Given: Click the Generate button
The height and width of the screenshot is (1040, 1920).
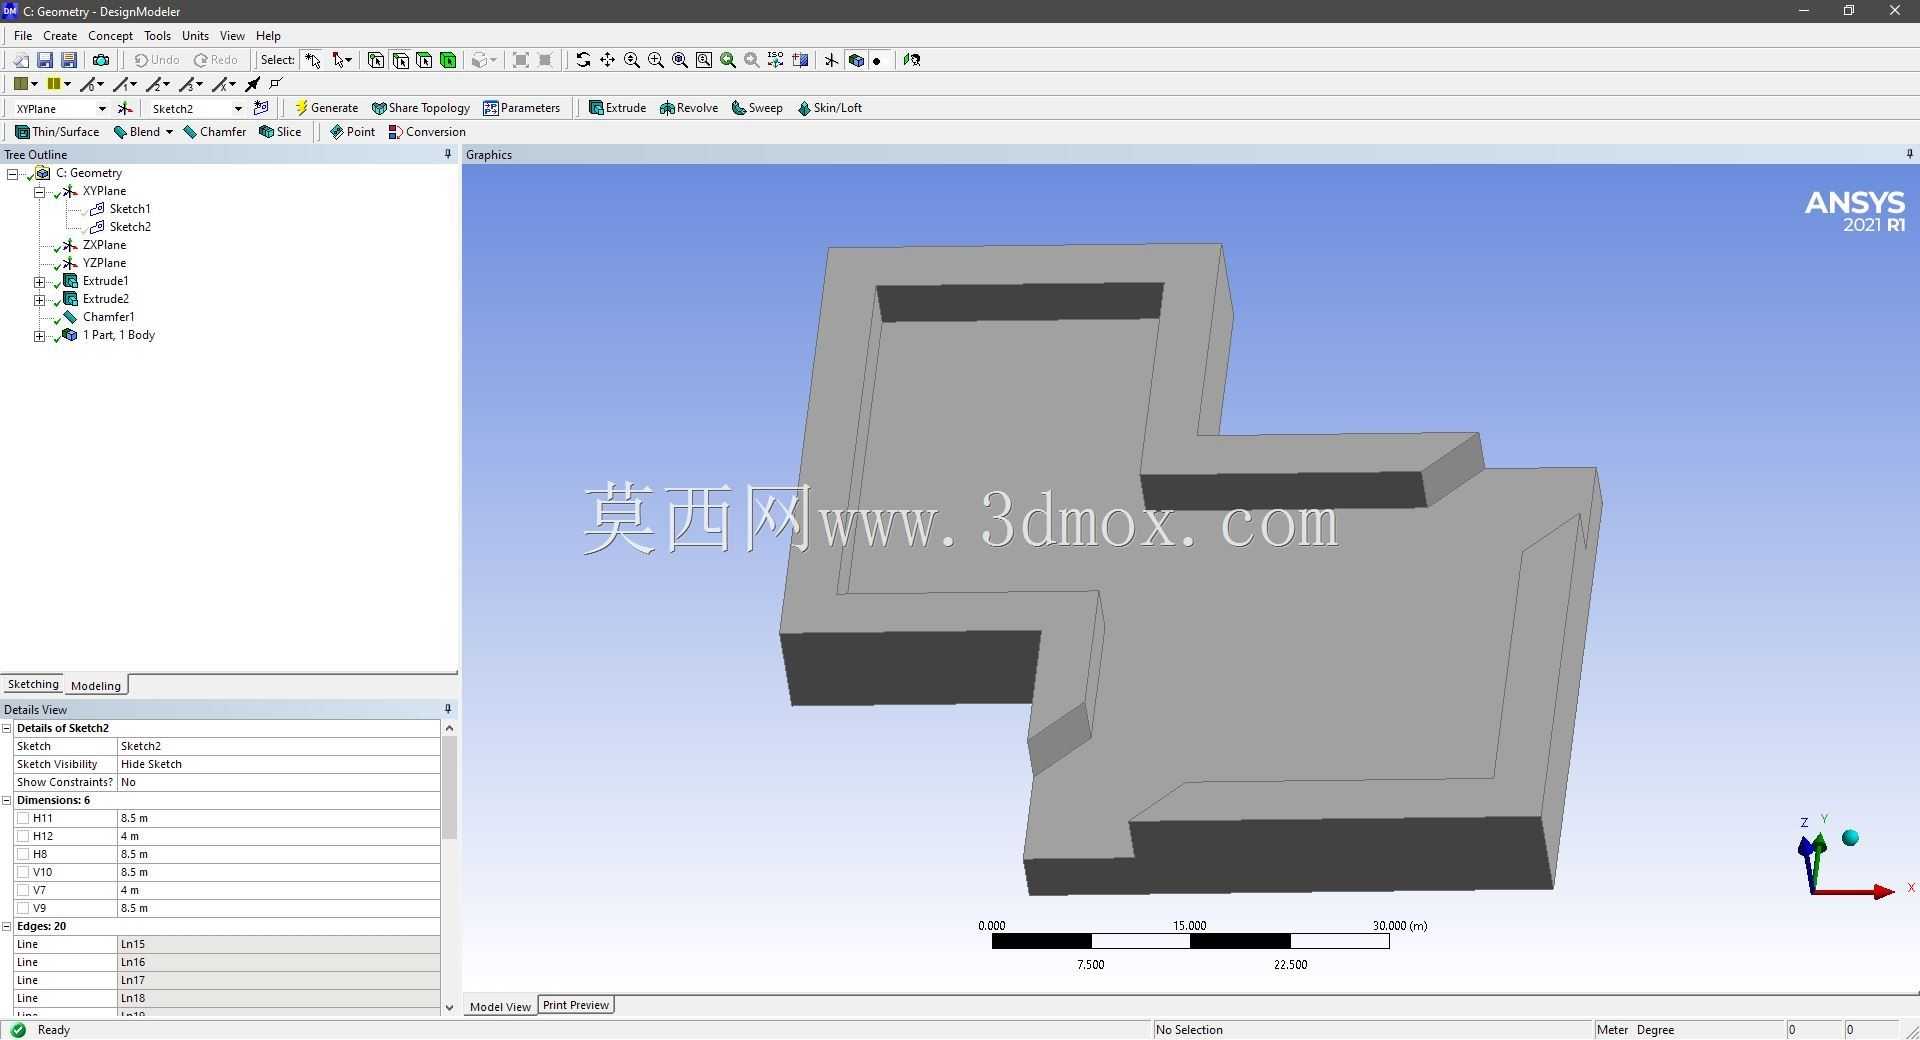Looking at the screenshot, I should point(326,108).
